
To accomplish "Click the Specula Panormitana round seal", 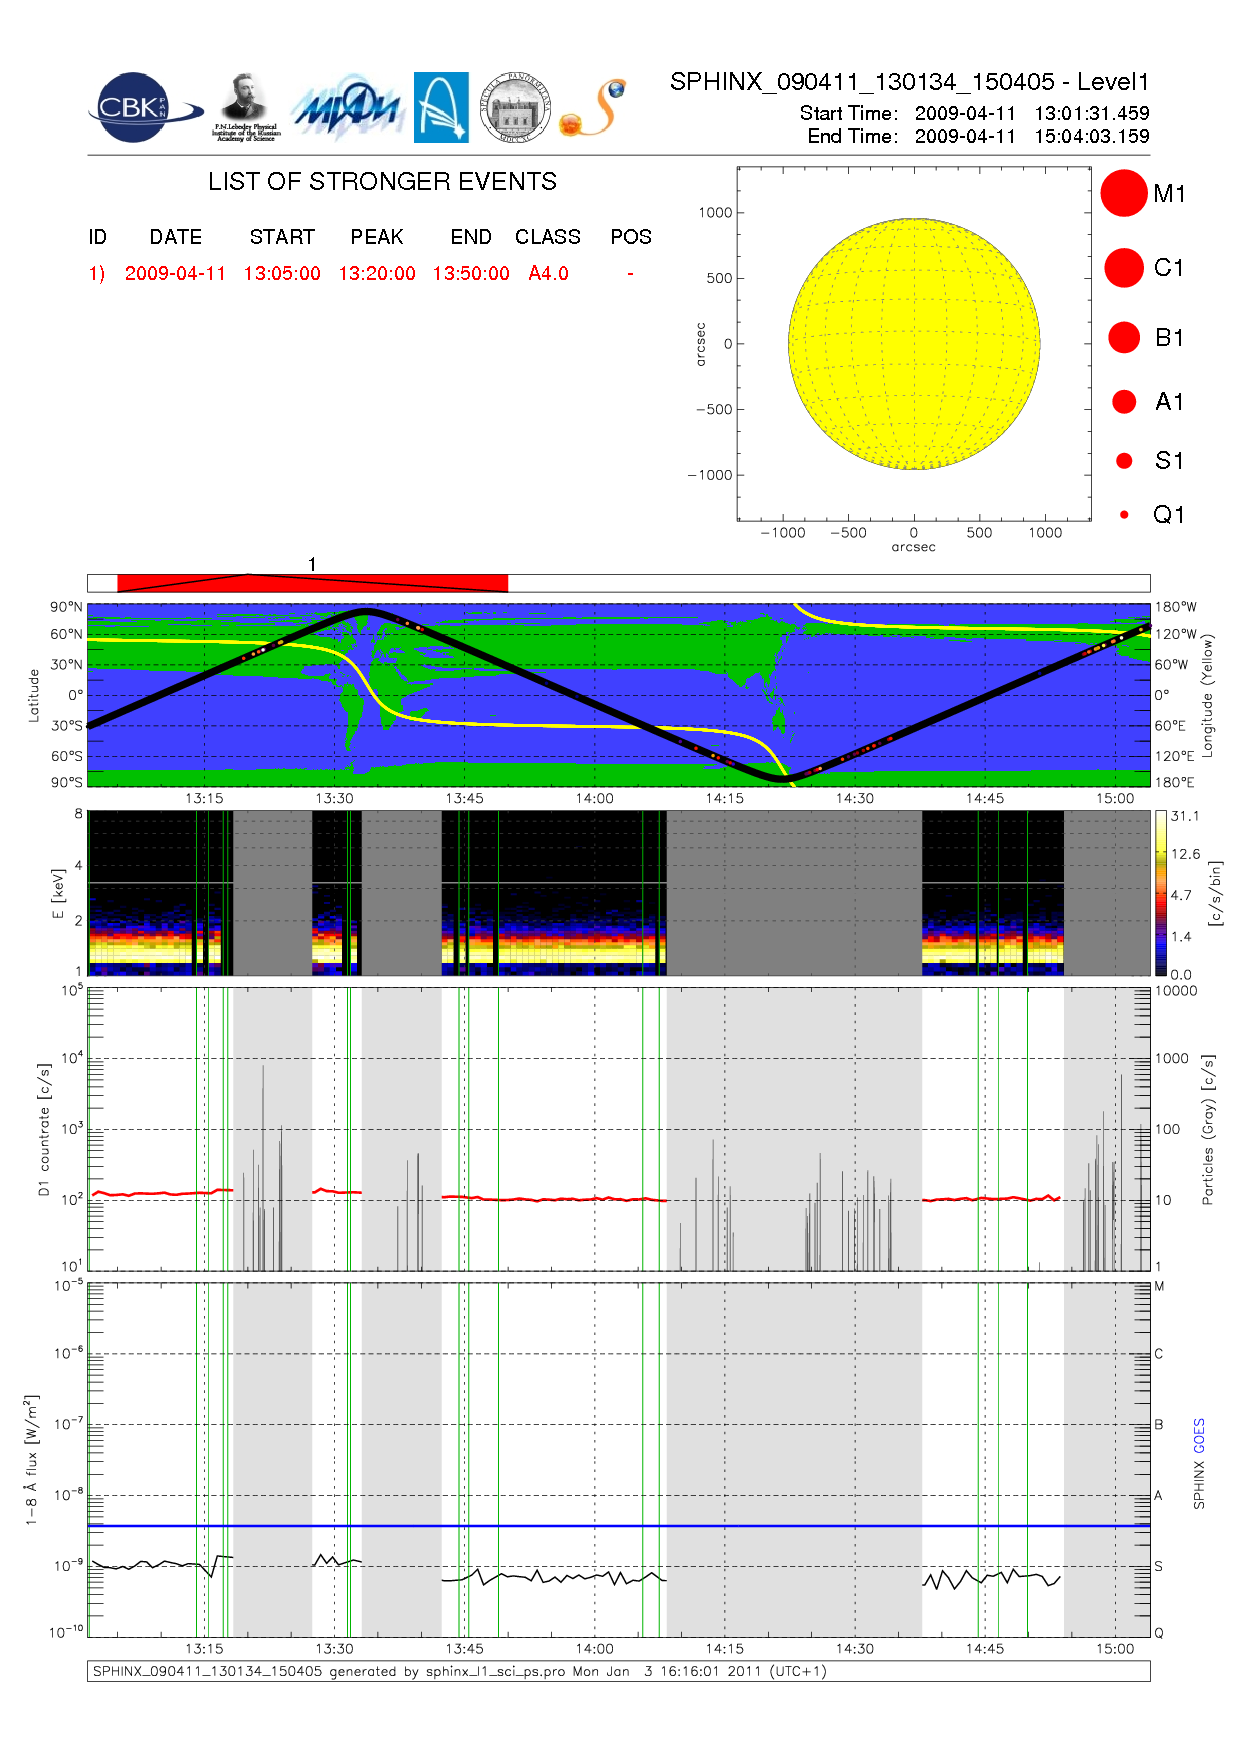I will (515, 107).
